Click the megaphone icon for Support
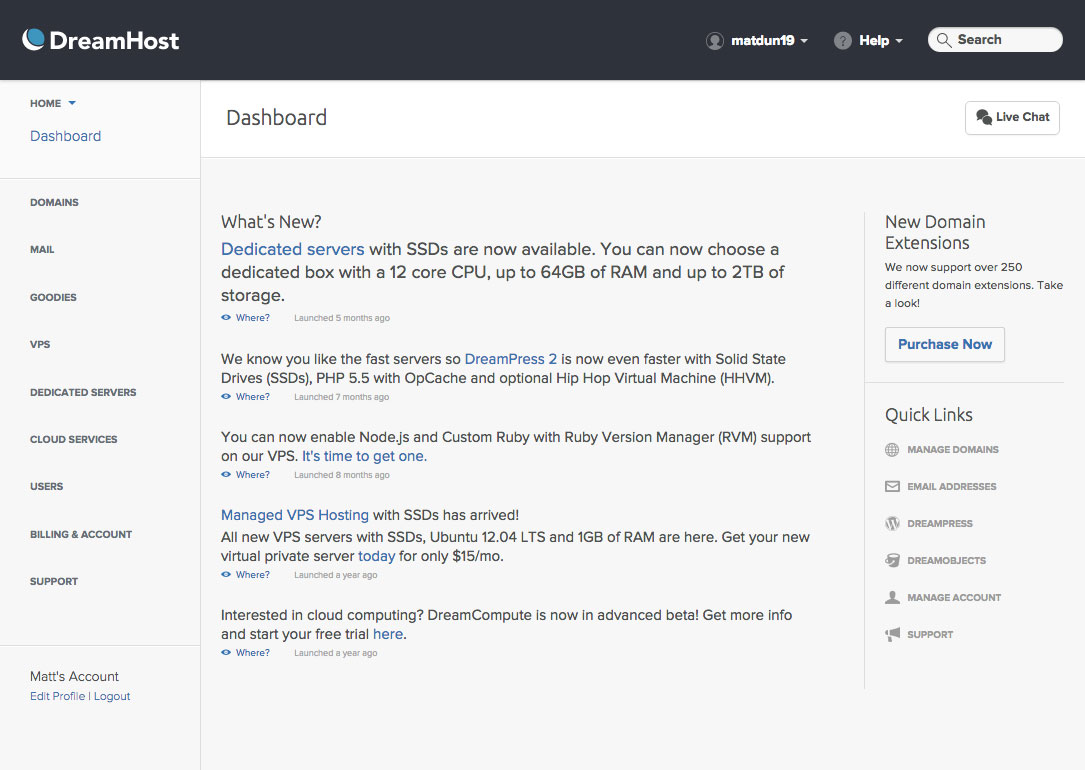The image size is (1085, 770). 892,635
